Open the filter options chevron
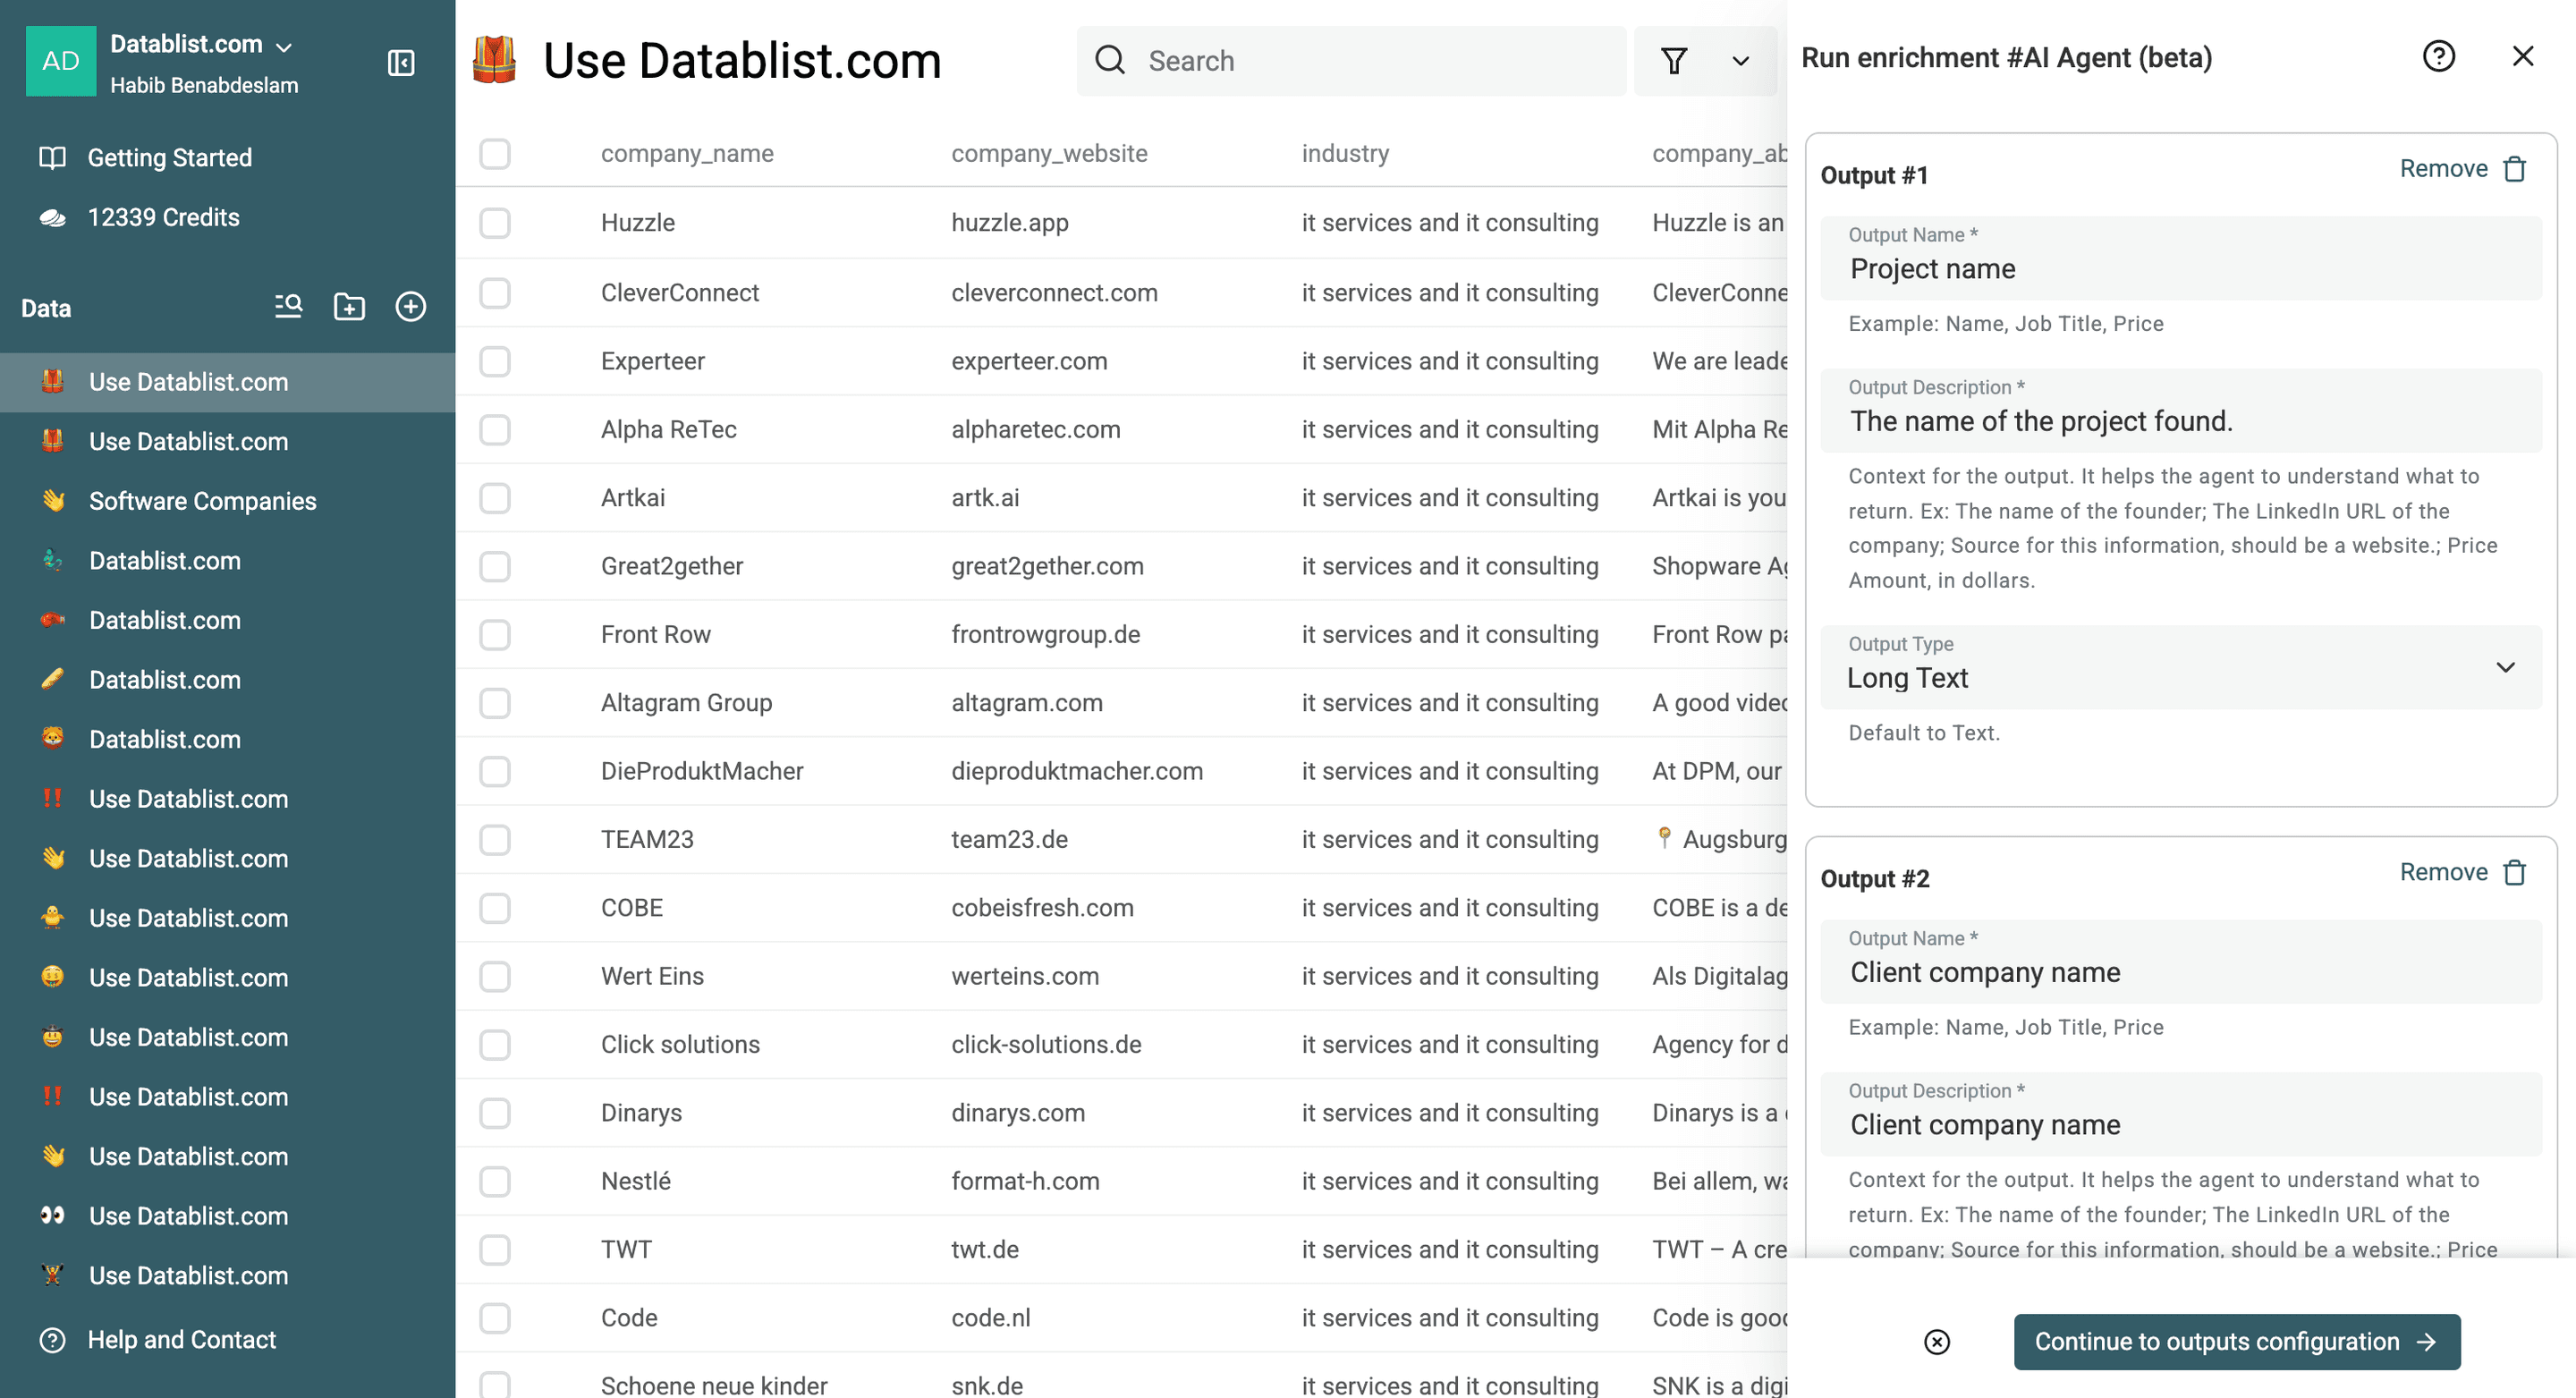 point(1741,61)
